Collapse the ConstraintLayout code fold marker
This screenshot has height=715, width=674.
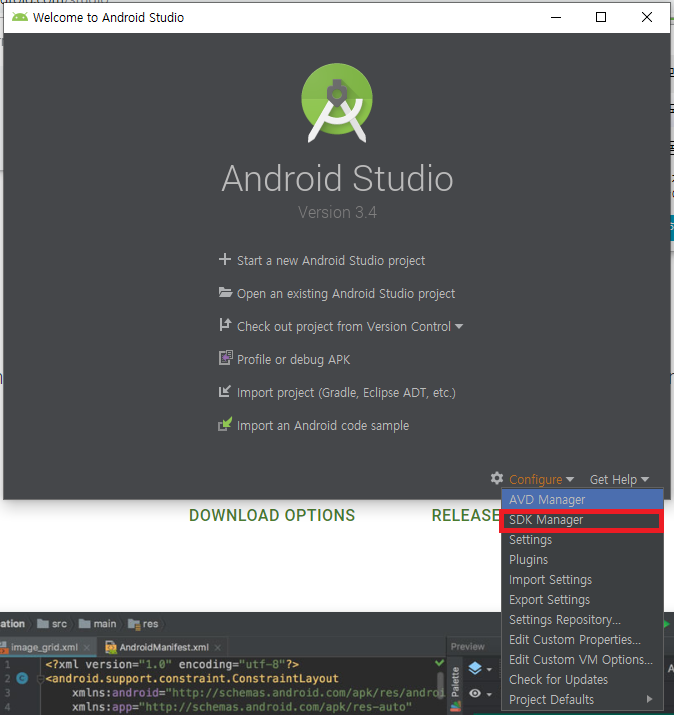40,679
